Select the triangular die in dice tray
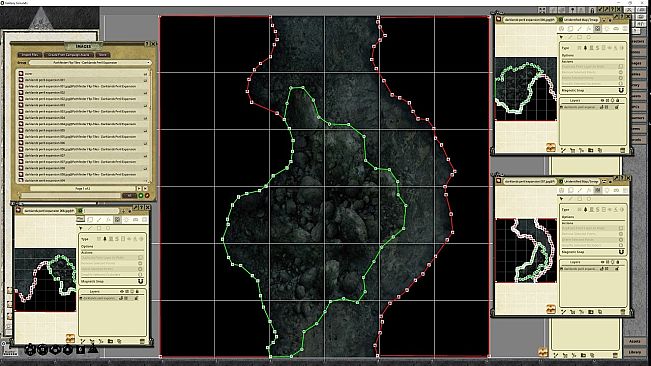Image resolution: width=651 pixels, height=366 pixels. point(93,349)
